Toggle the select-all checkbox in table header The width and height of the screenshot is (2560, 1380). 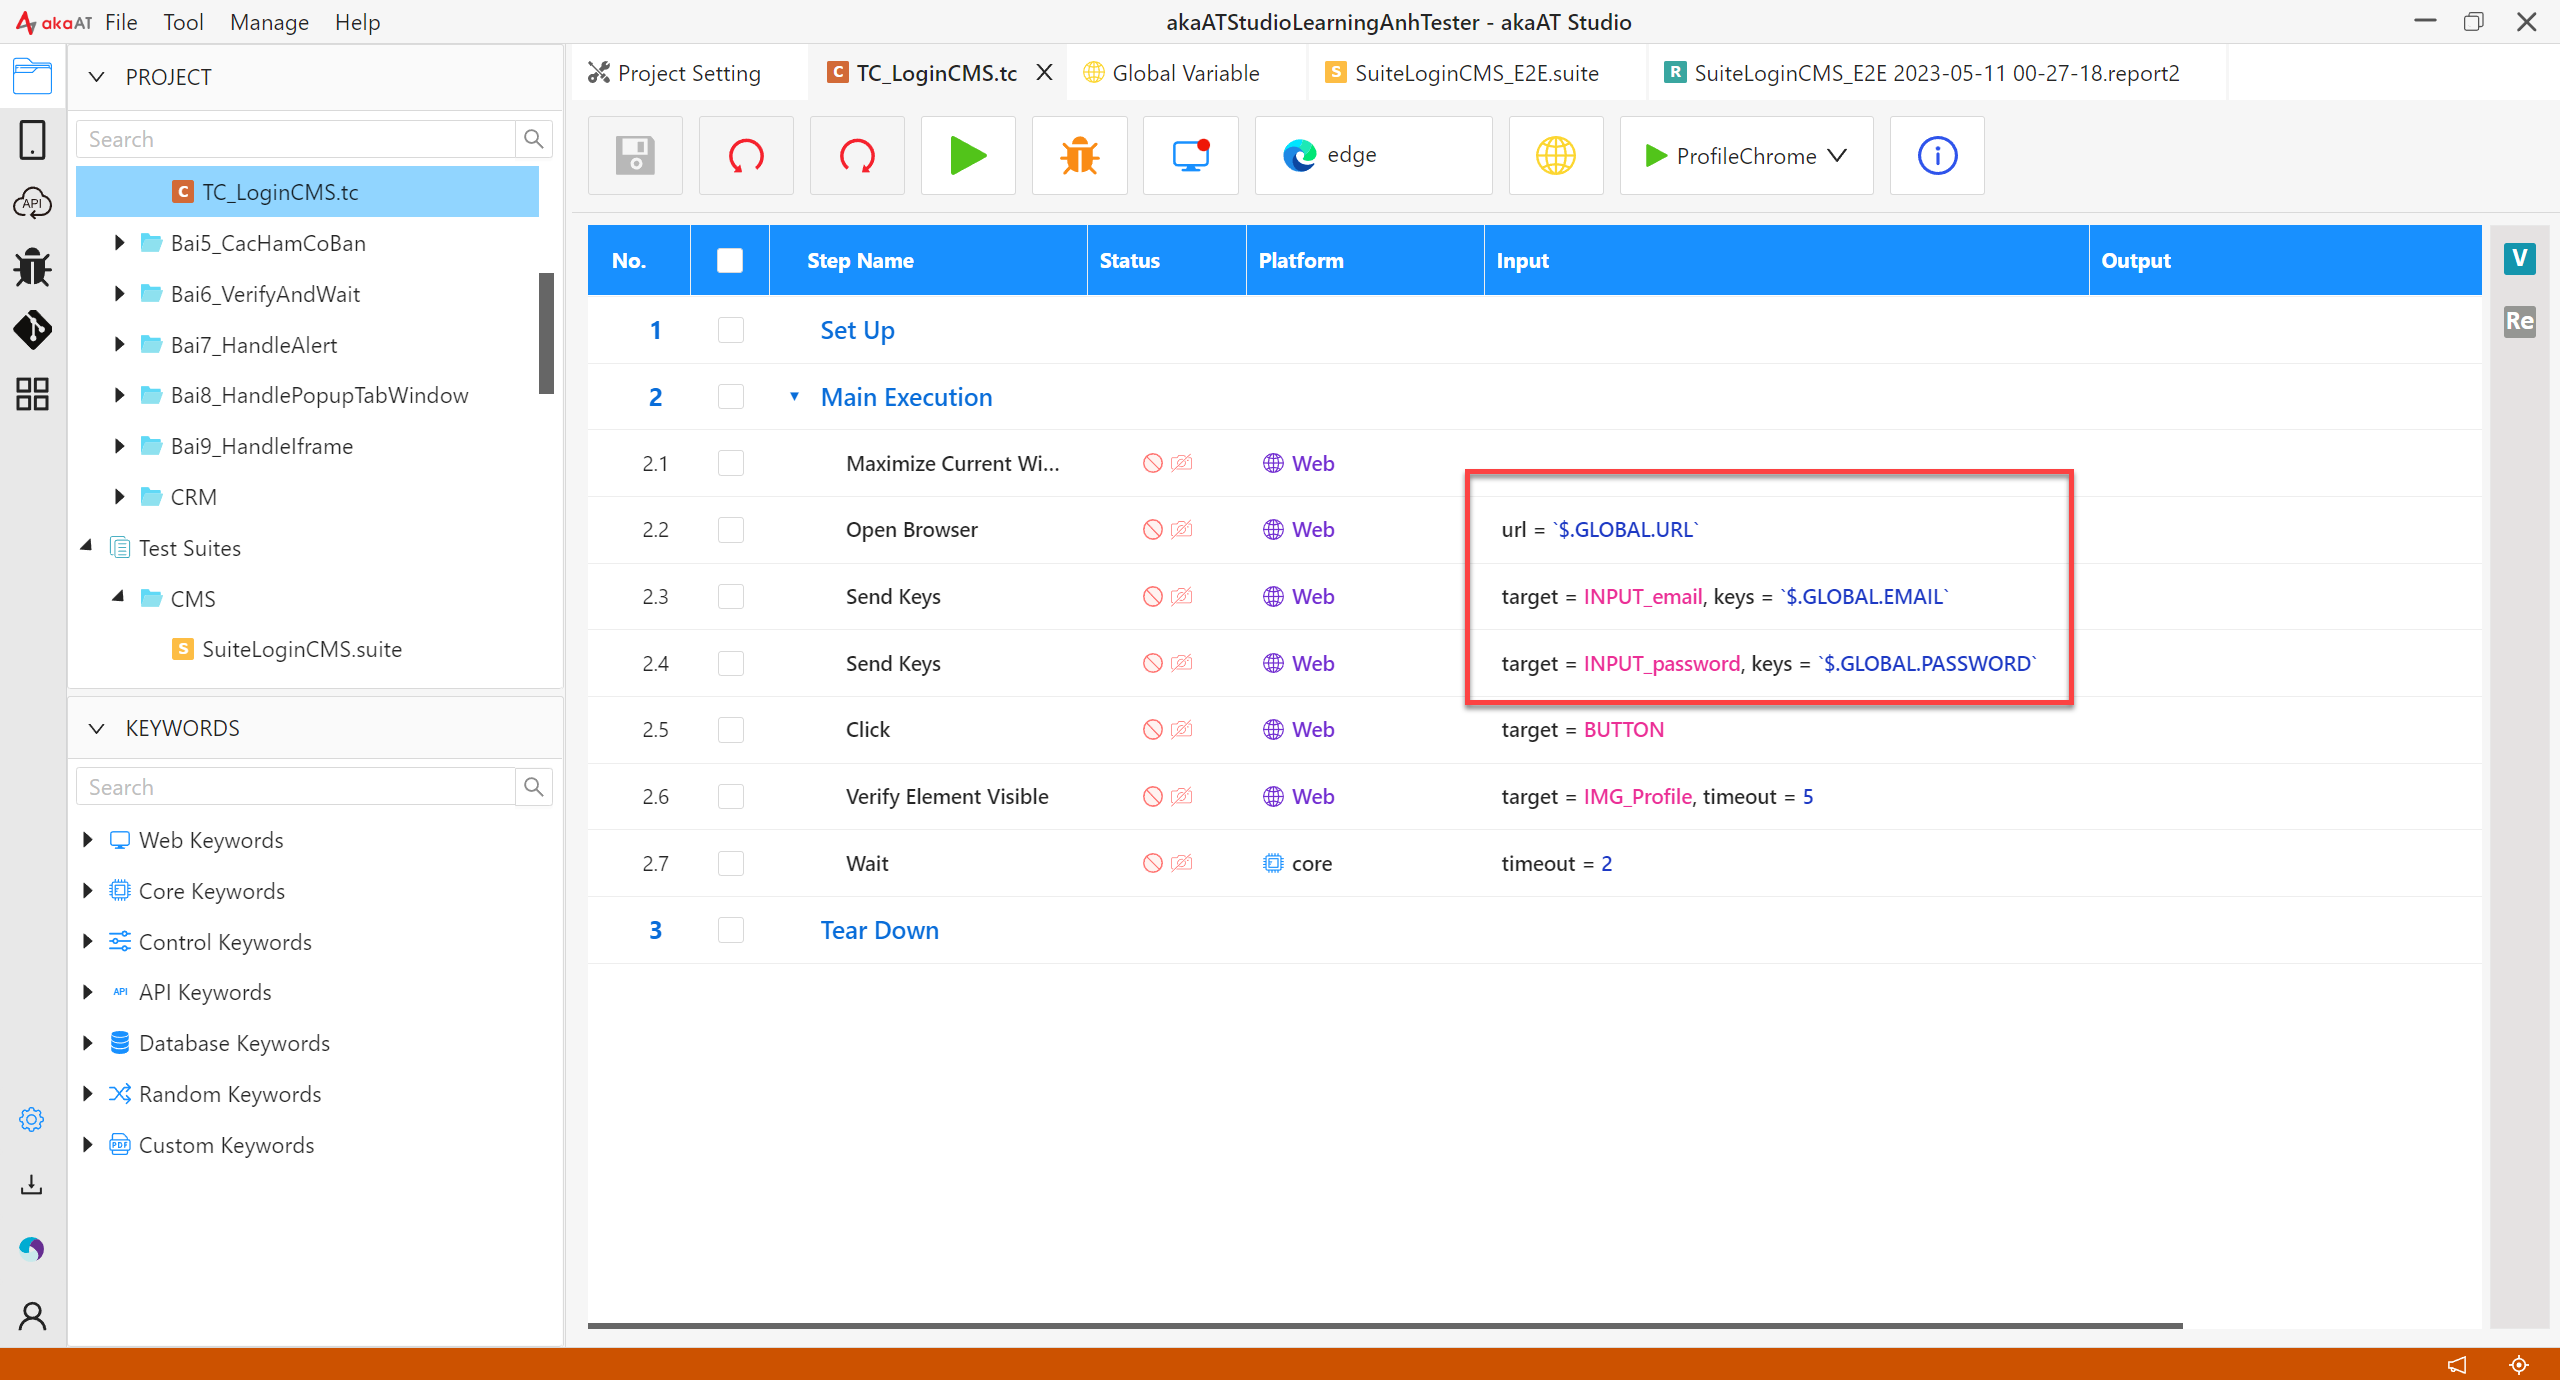730,261
